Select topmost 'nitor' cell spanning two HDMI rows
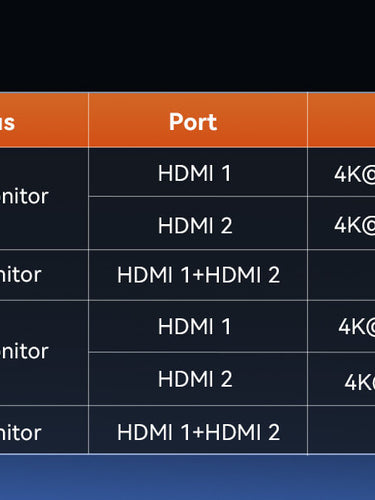 44,199
